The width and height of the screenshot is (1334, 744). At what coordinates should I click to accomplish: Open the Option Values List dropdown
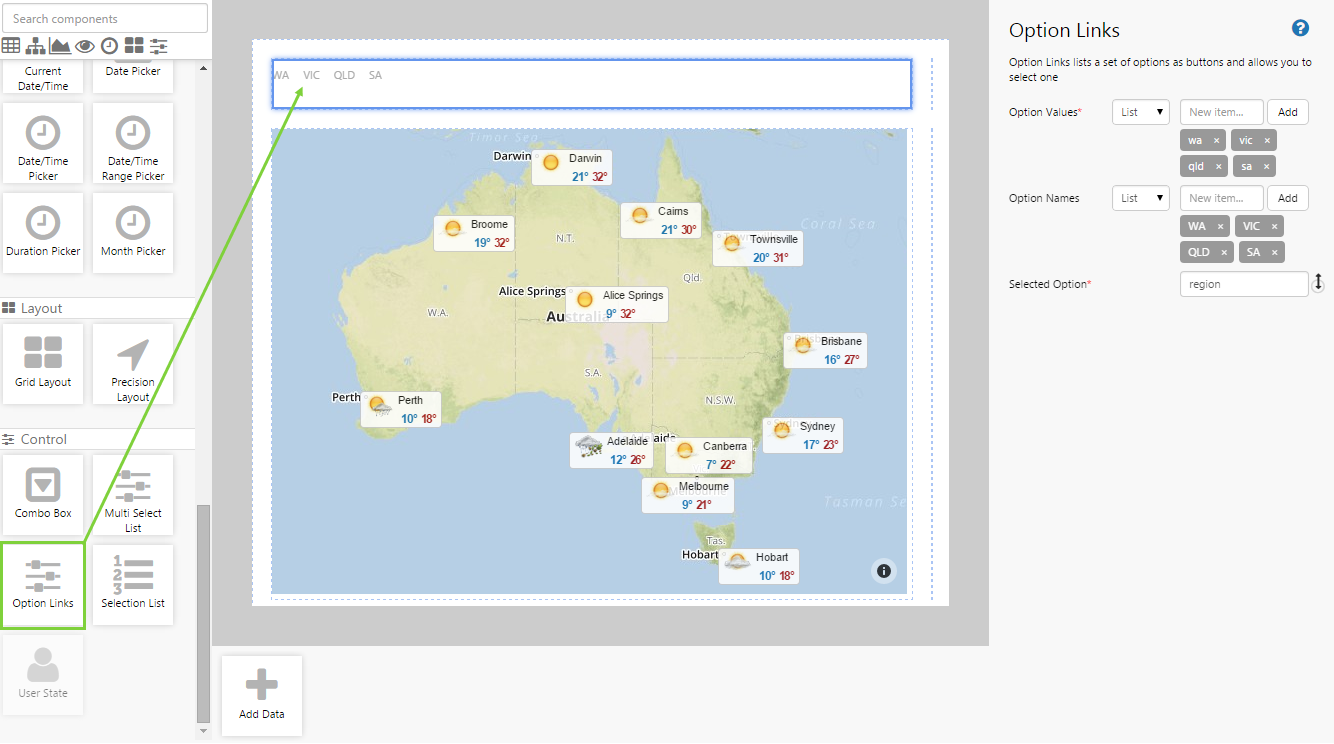[x=1140, y=112]
